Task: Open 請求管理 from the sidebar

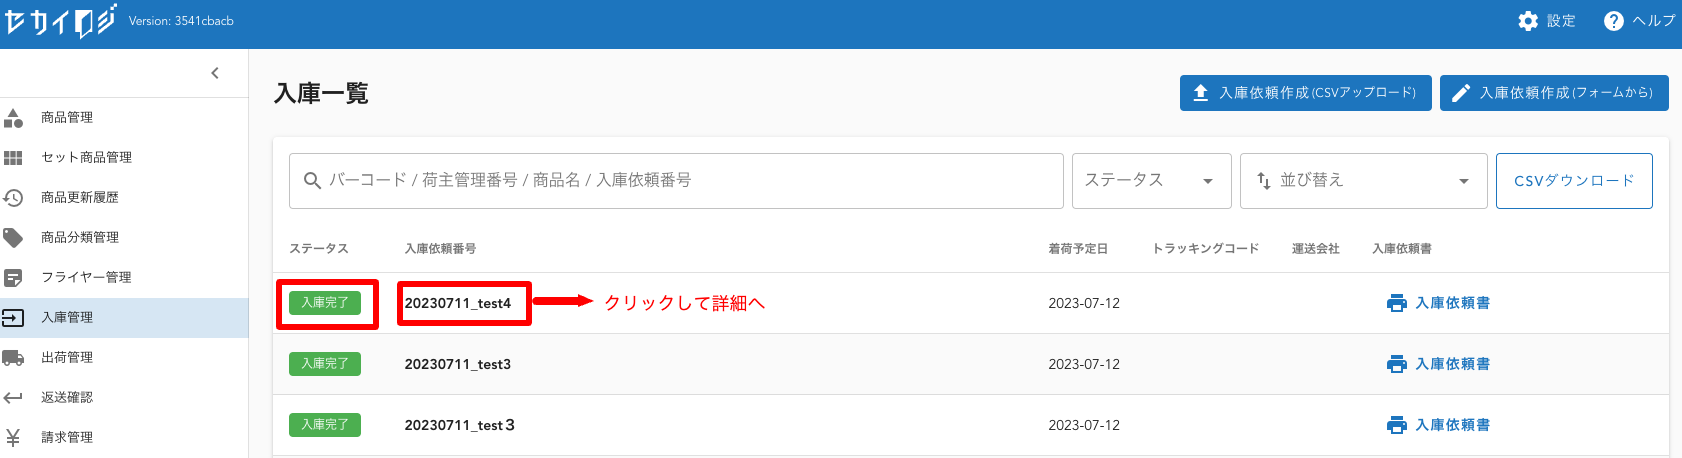Action: coord(67,438)
